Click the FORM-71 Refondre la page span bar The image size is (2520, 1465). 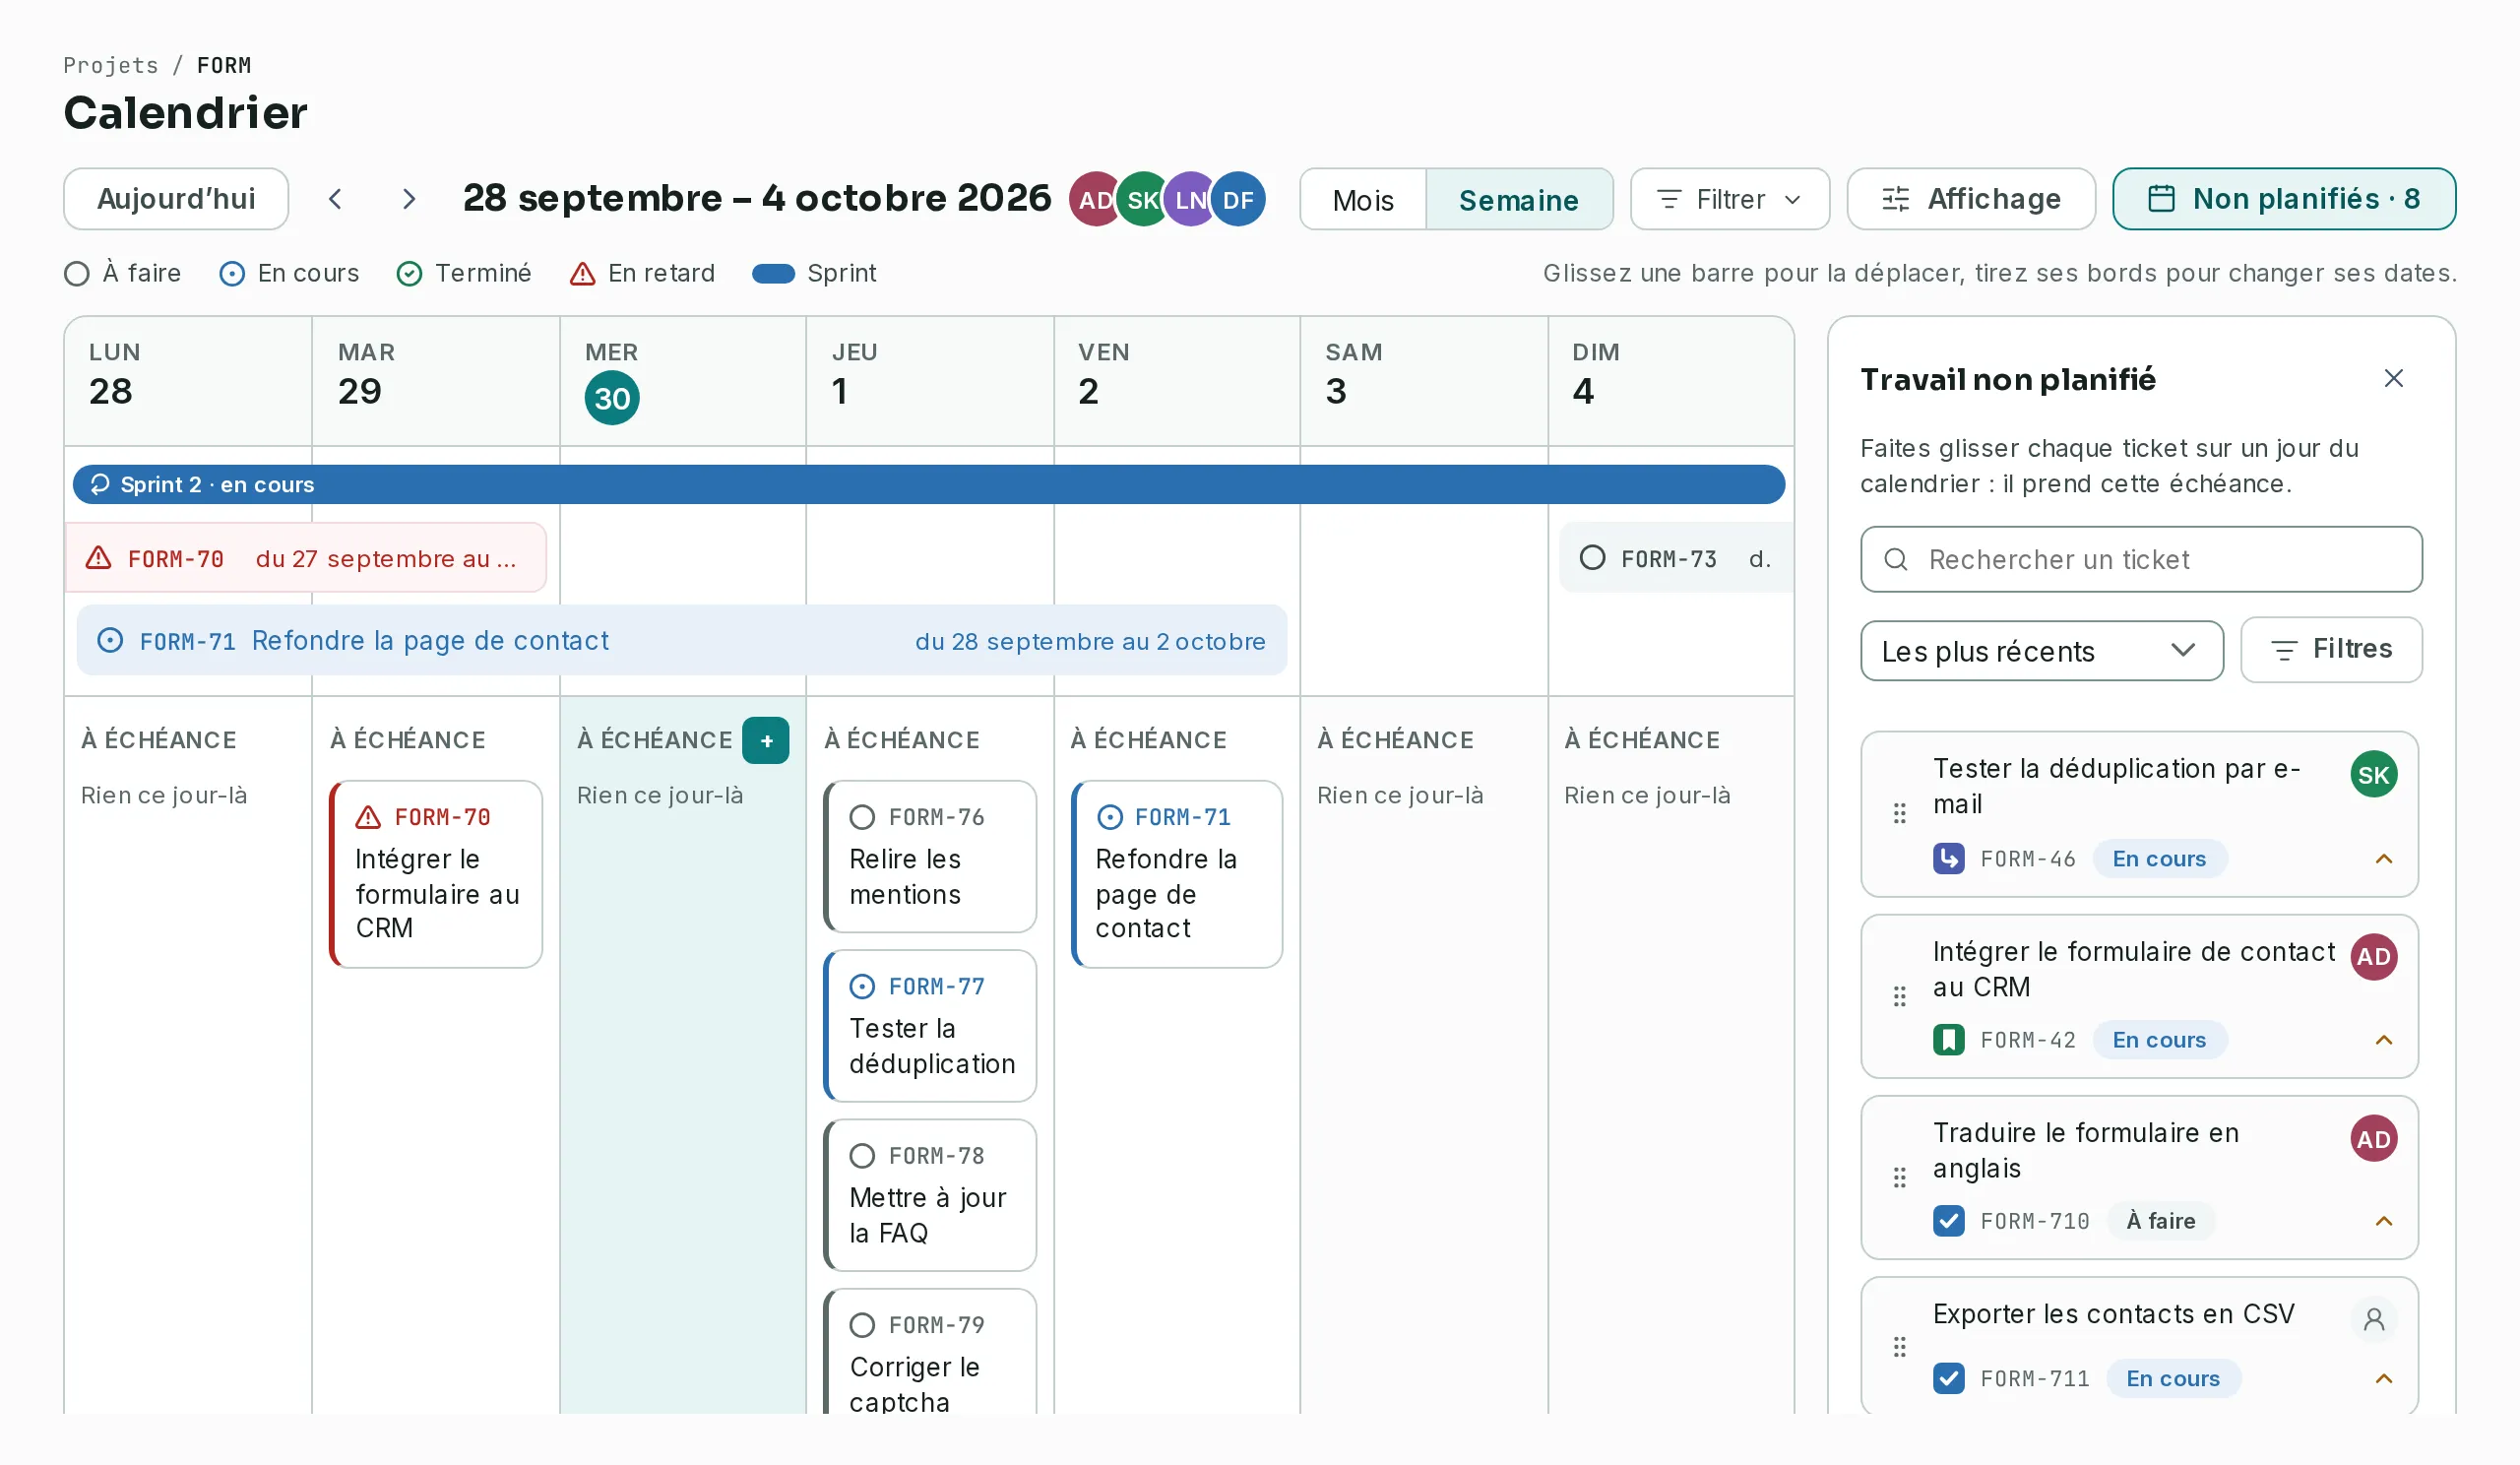point(682,640)
